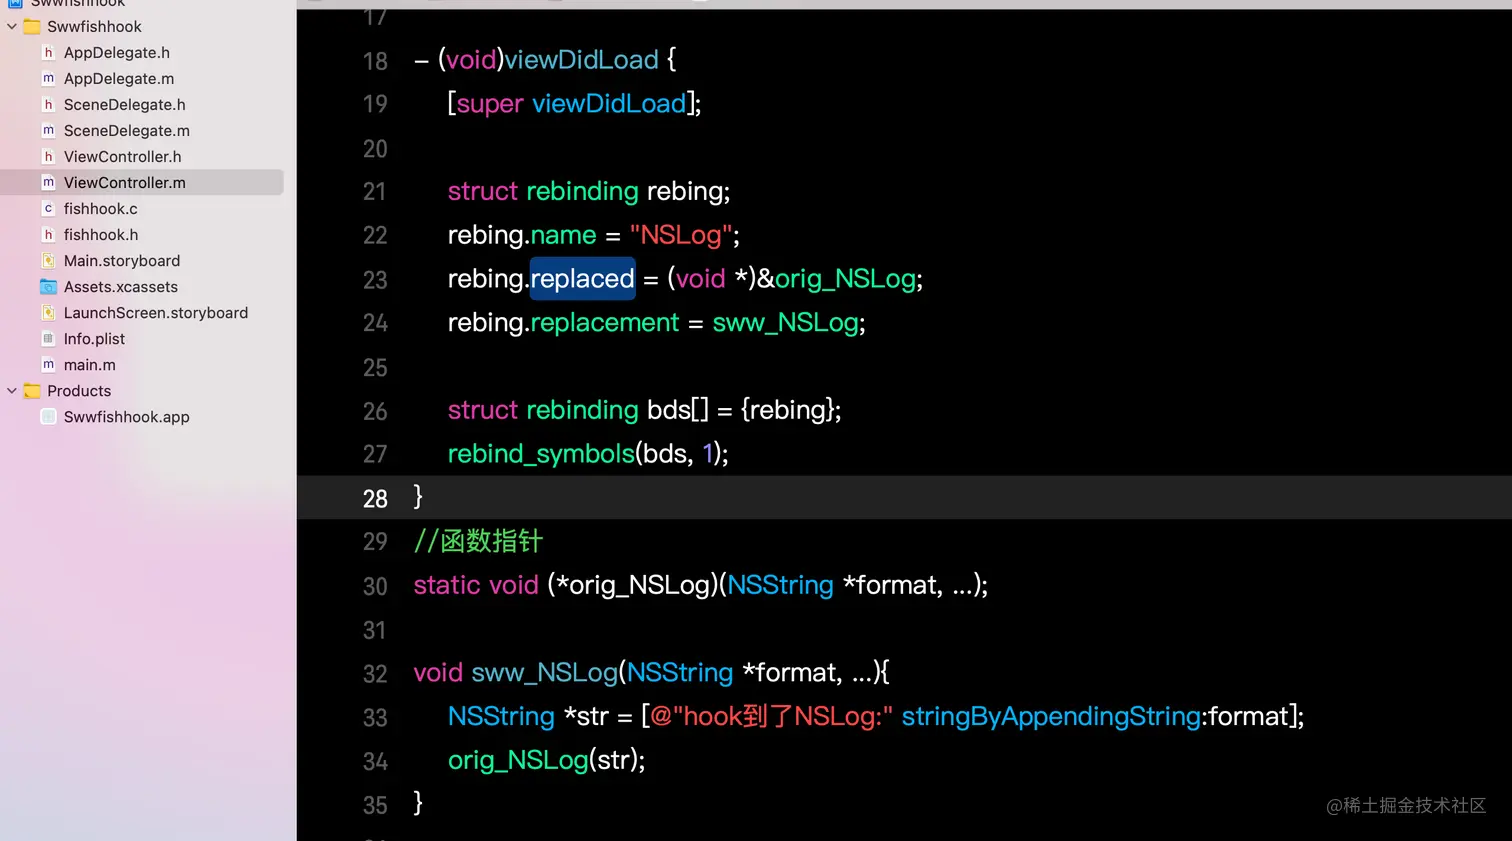Collapse the Swwfishhook group folder
The height and width of the screenshot is (841, 1512).
(12, 26)
